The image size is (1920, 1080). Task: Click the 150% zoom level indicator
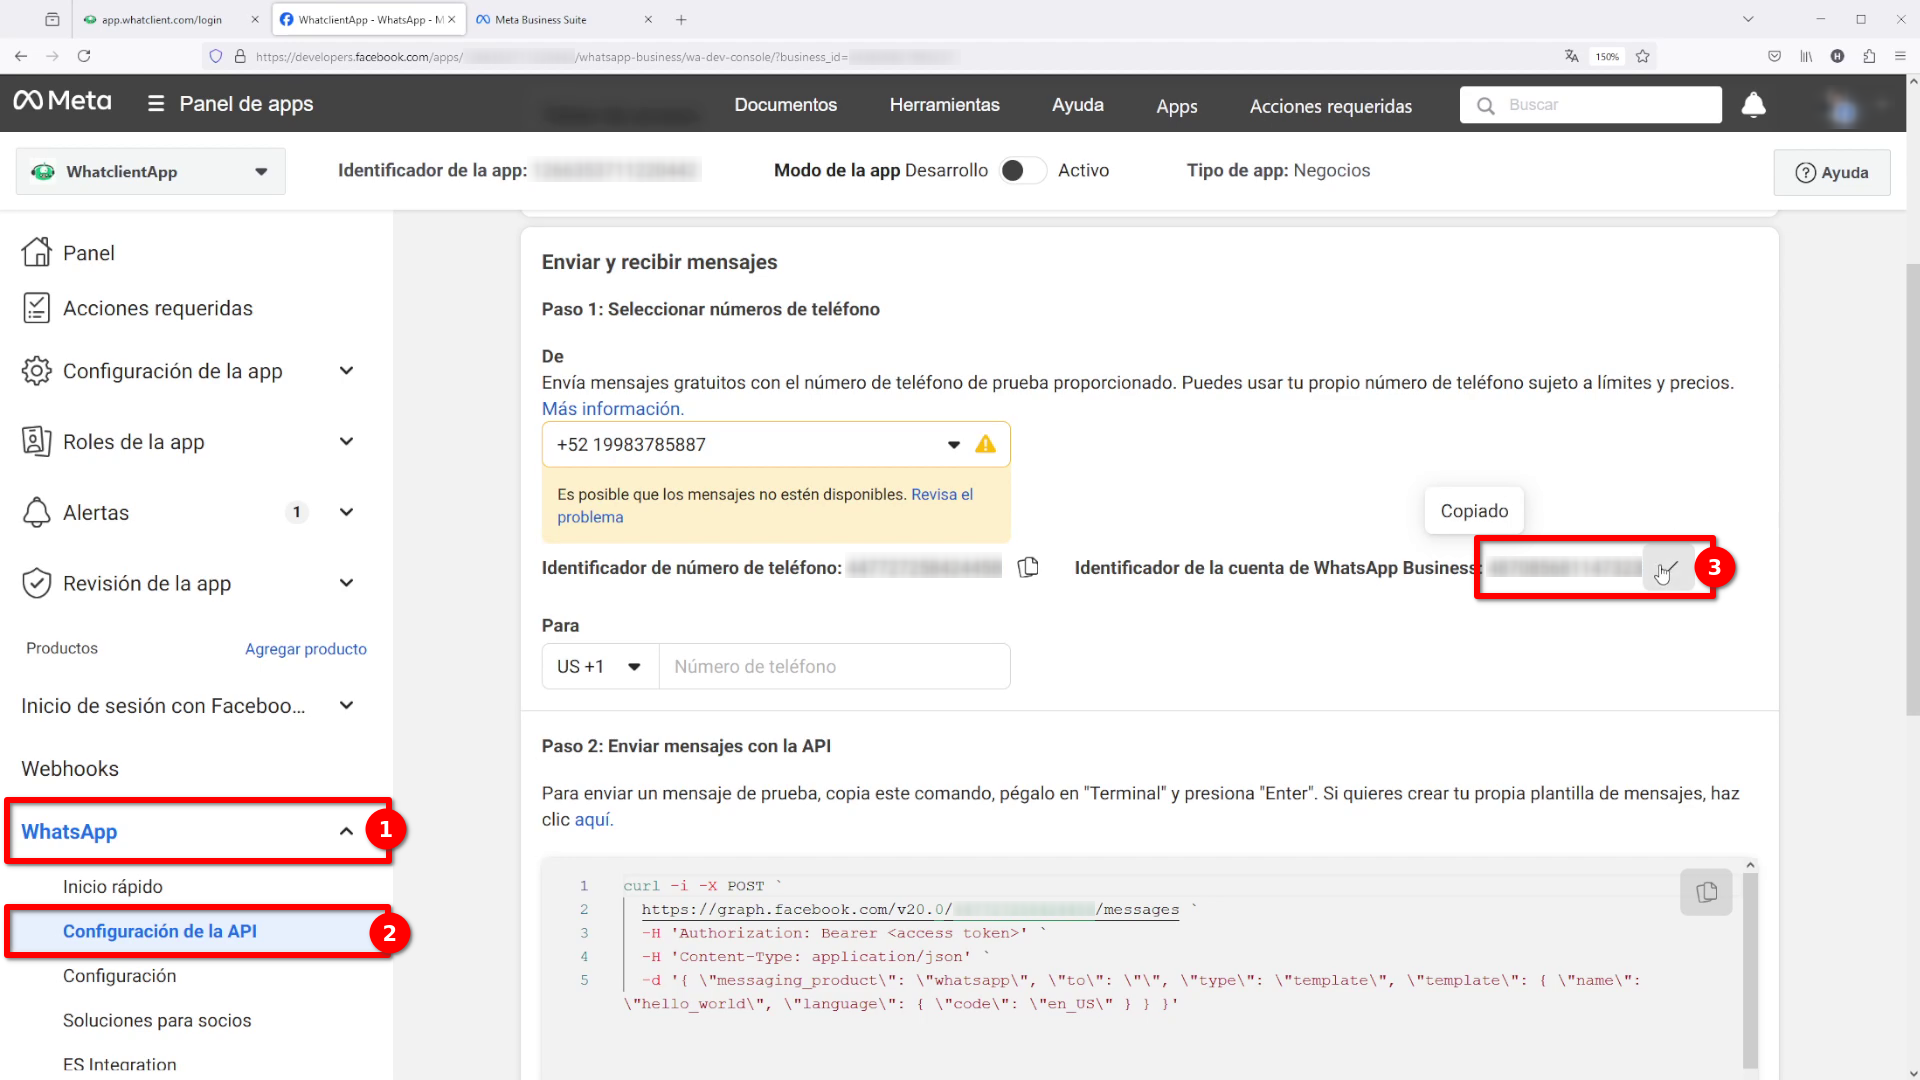(1606, 56)
